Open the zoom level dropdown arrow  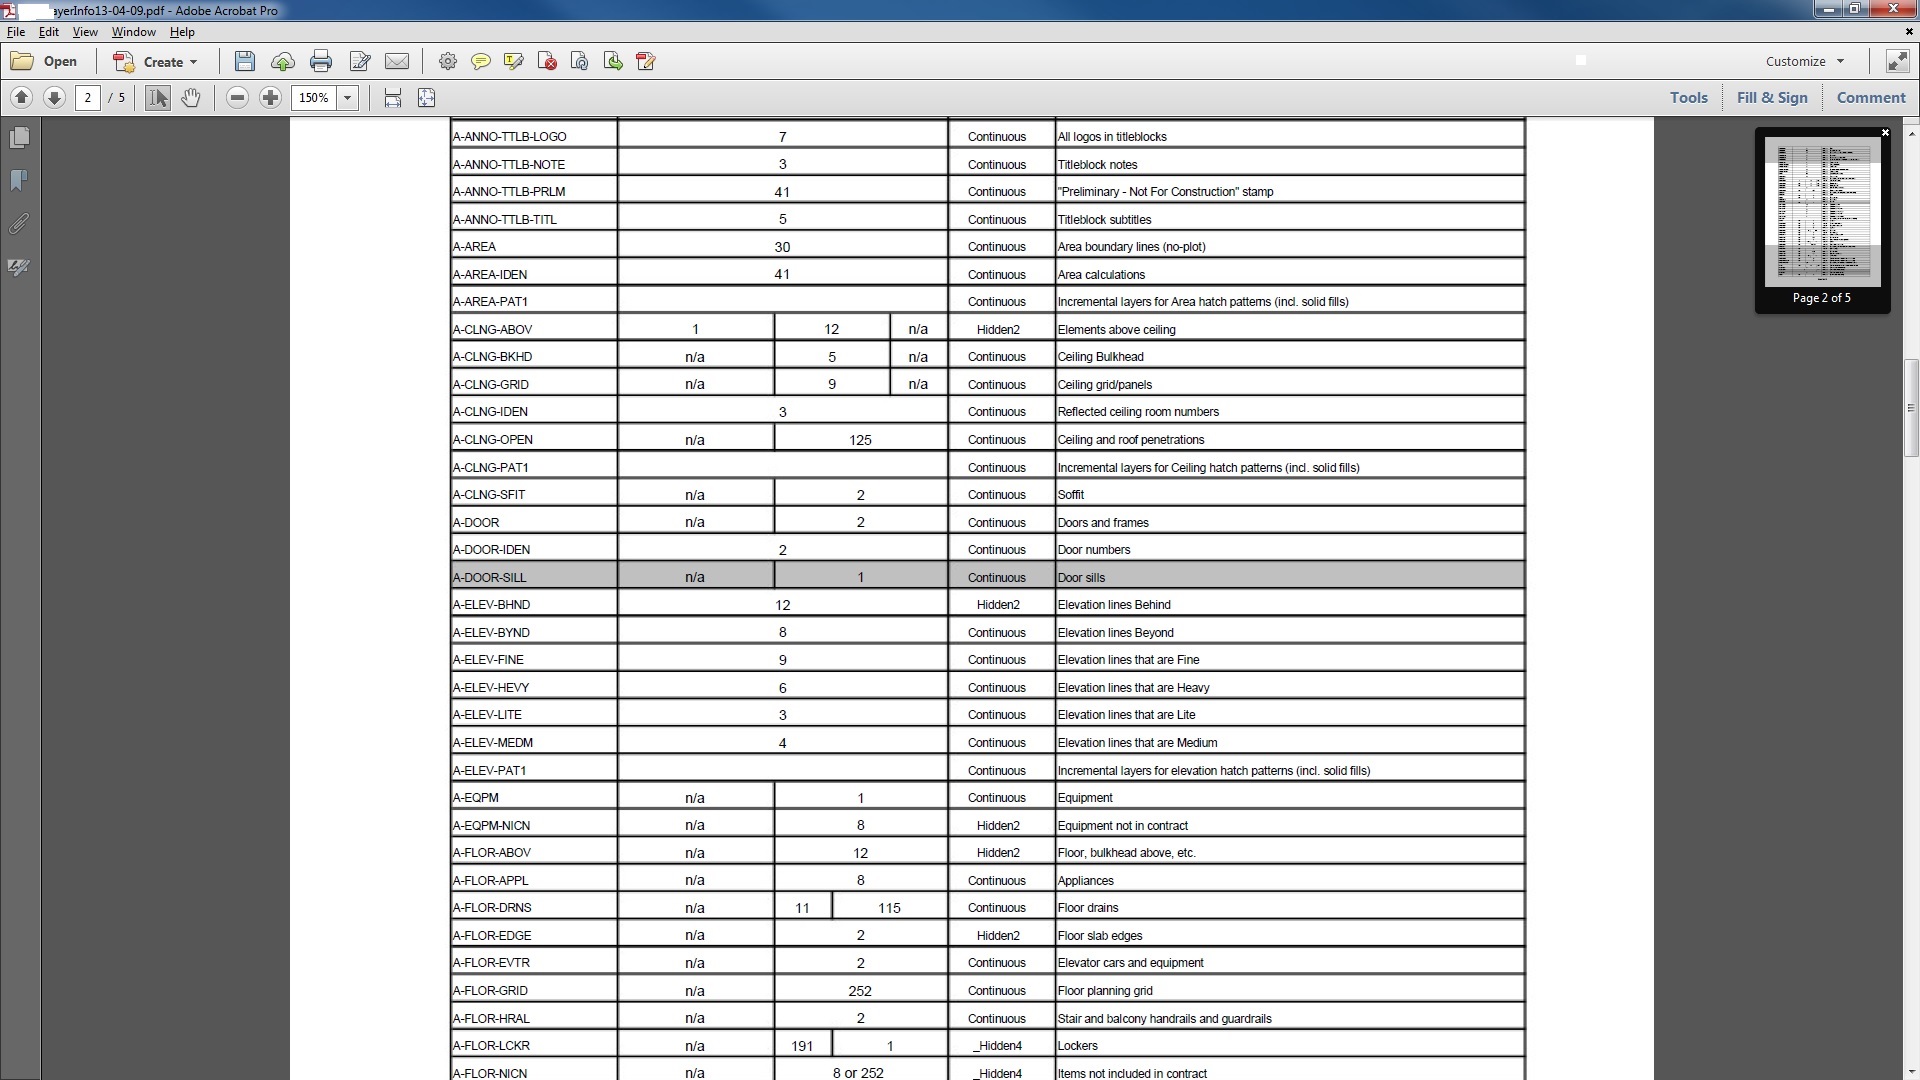347,98
